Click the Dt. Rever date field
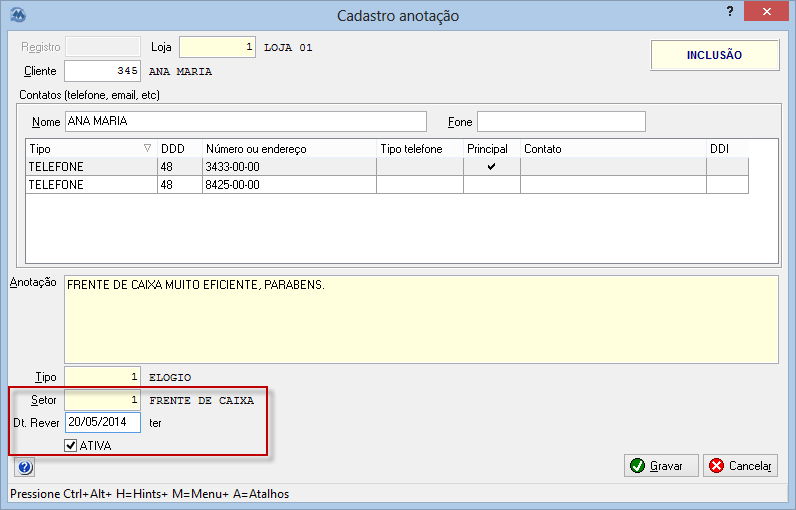Image resolution: width=796 pixels, height=510 pixels. click(x=103, y=422)
